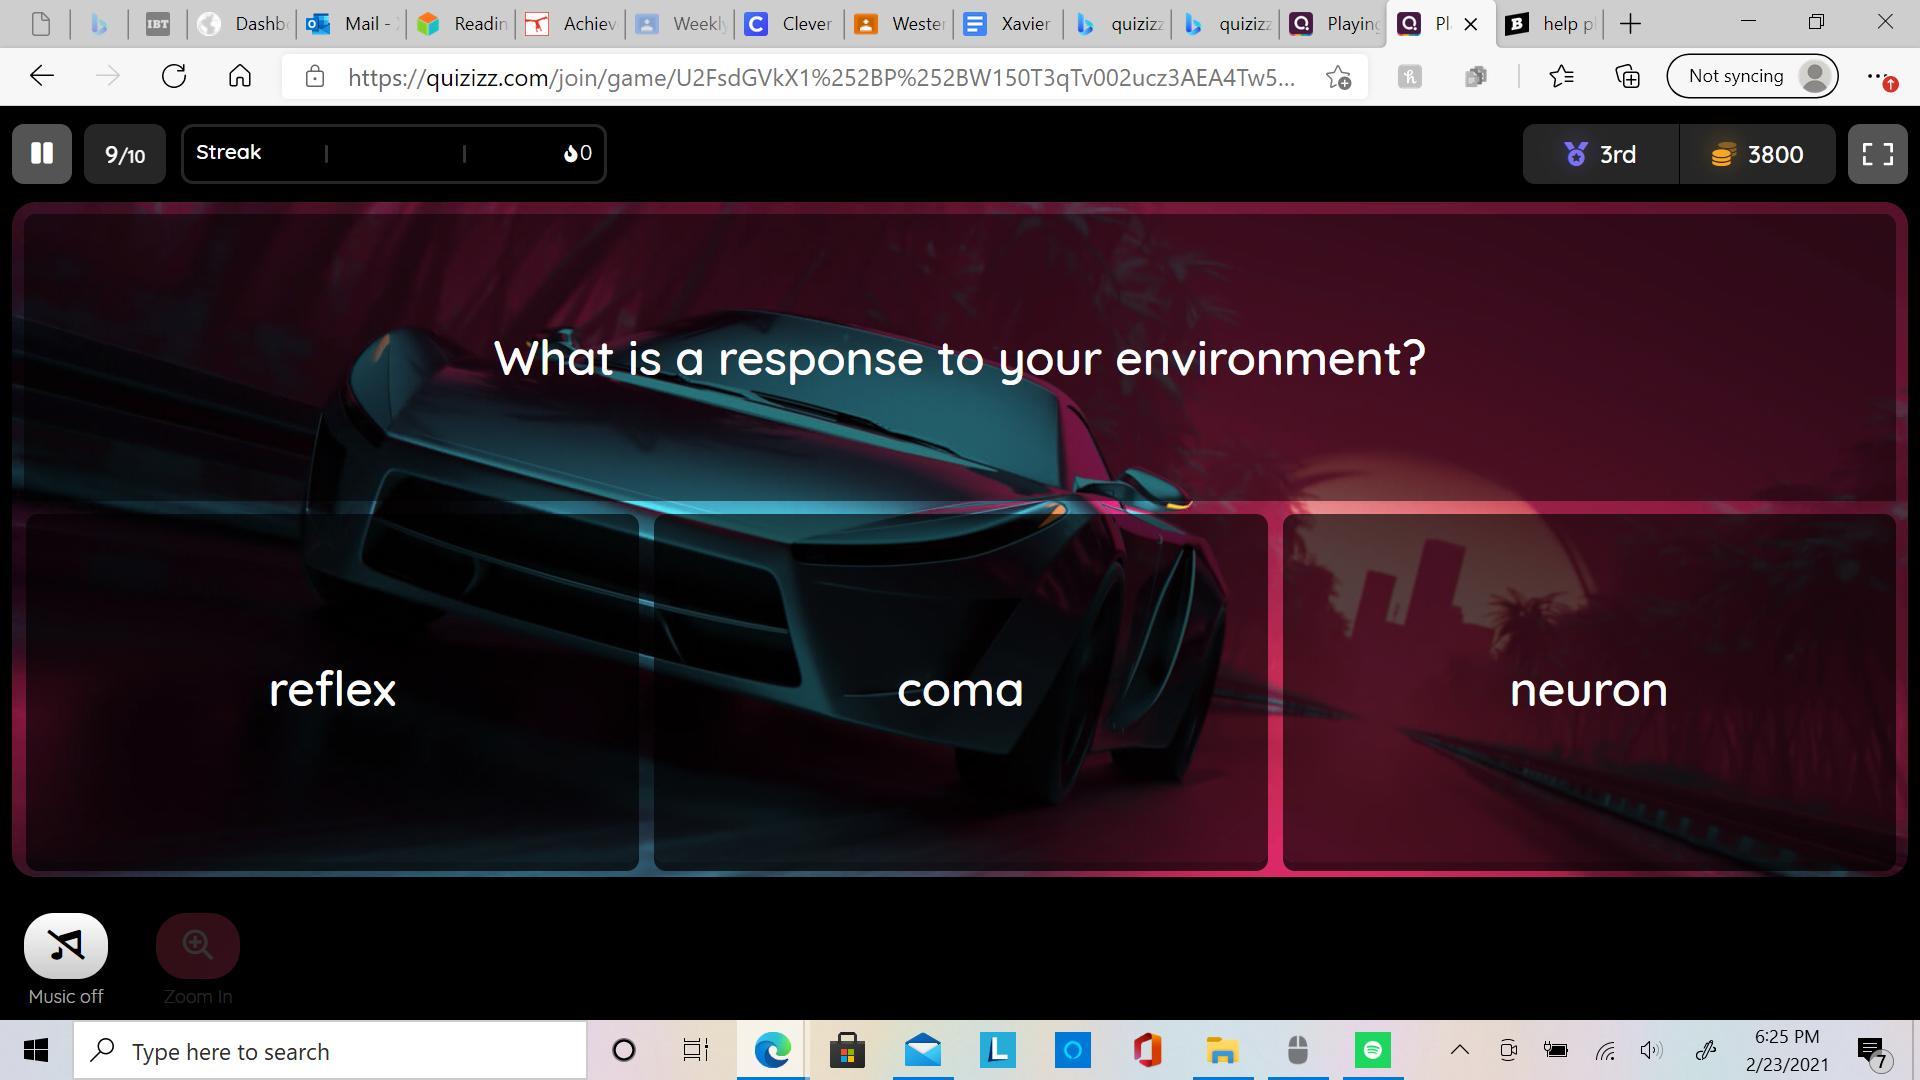Select the answer "coma"
Image resolution: width=1920 pixels, height=1080 pixels.
pyautogui.click(x=960, y=691)
